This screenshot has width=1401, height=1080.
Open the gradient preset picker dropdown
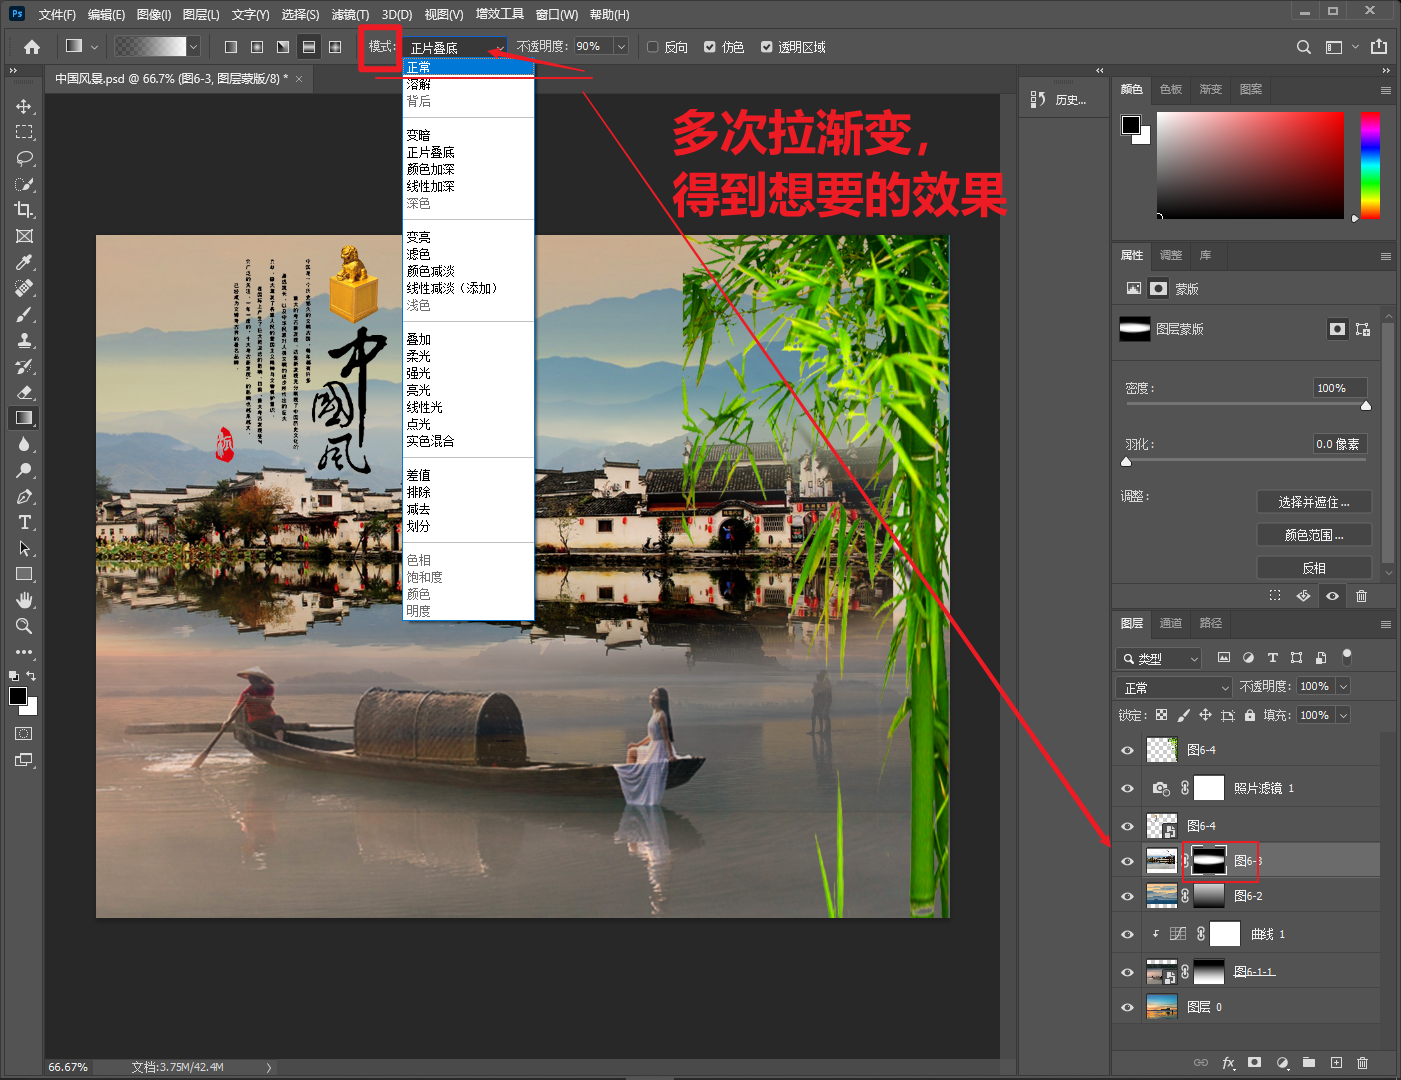[x=194, y=47]
